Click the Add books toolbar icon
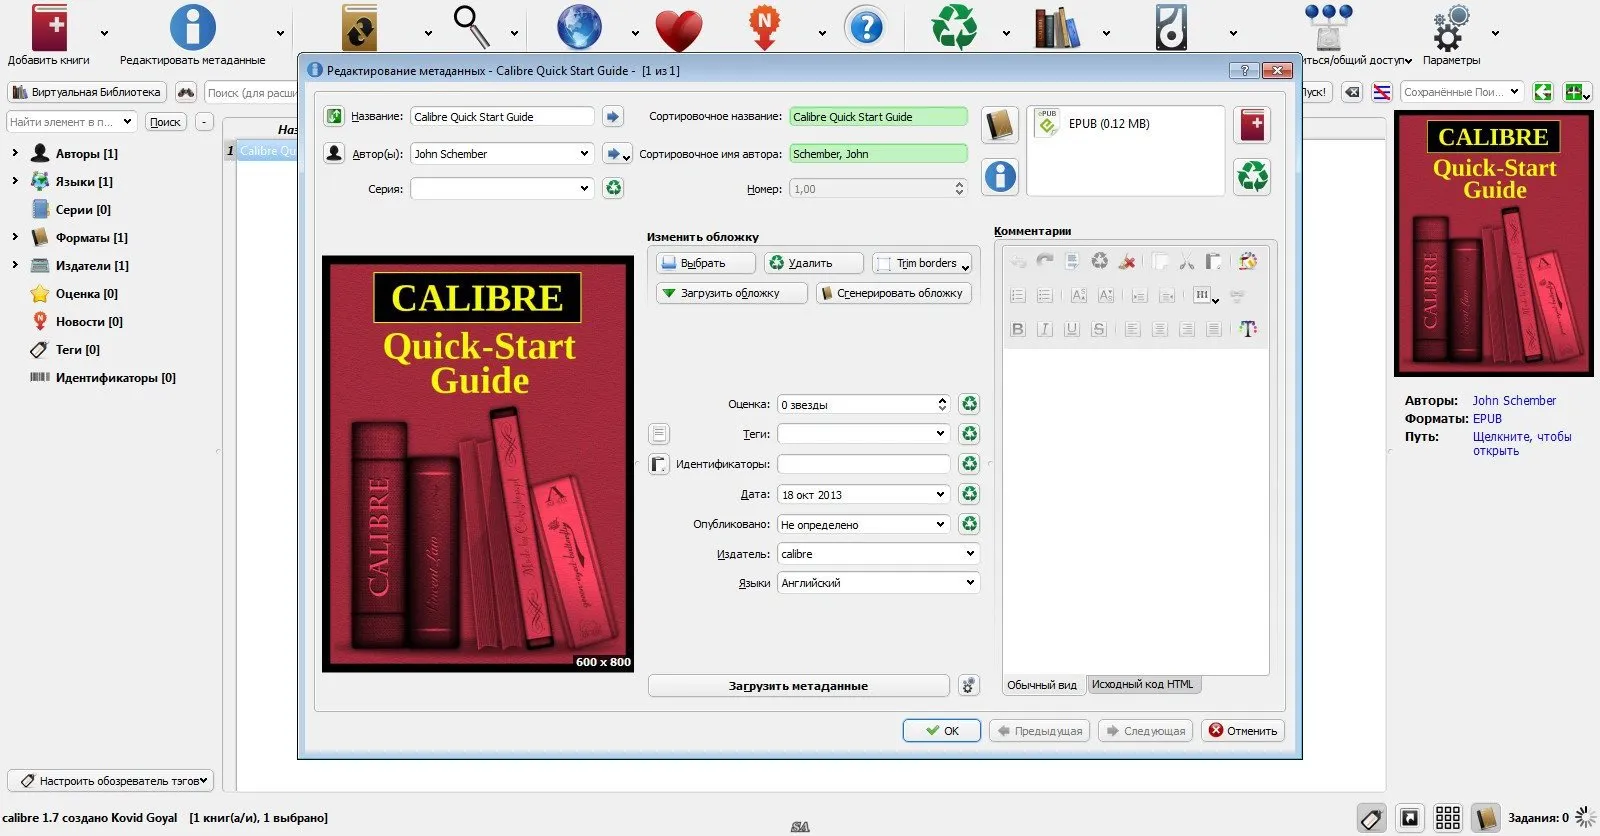 pos(48,28)
